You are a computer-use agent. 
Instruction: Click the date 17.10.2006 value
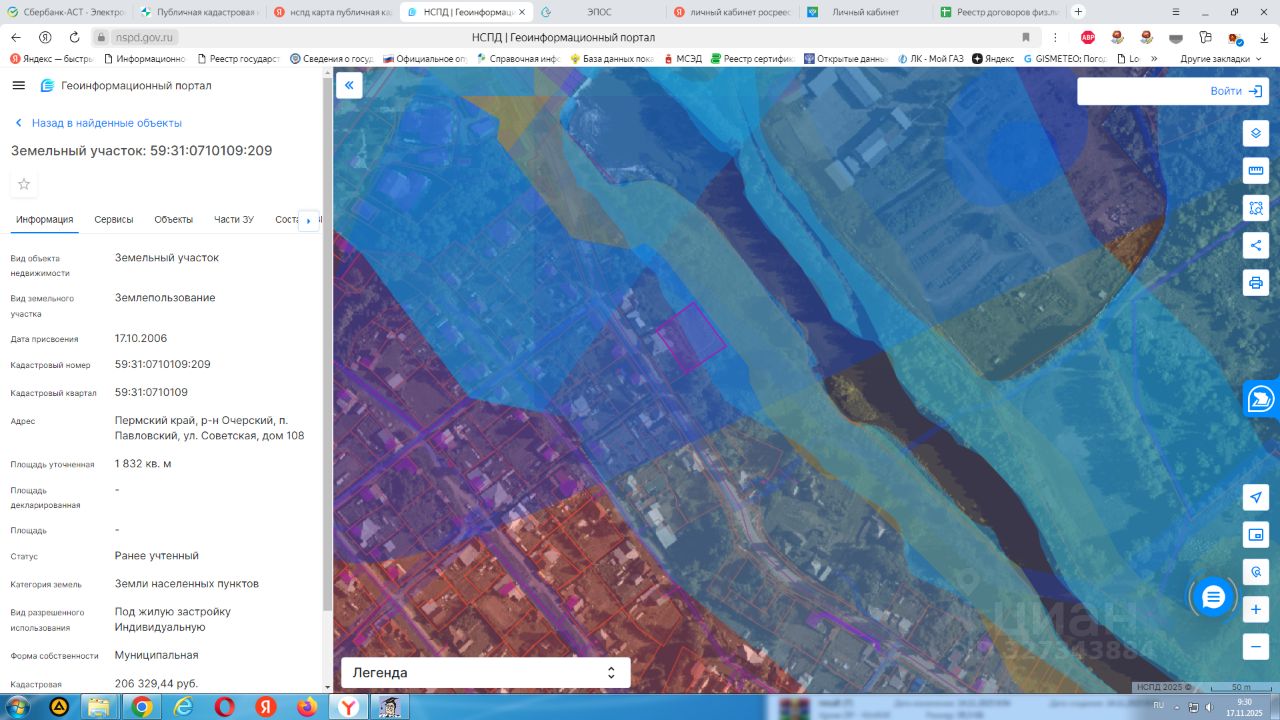pos(141,338)
